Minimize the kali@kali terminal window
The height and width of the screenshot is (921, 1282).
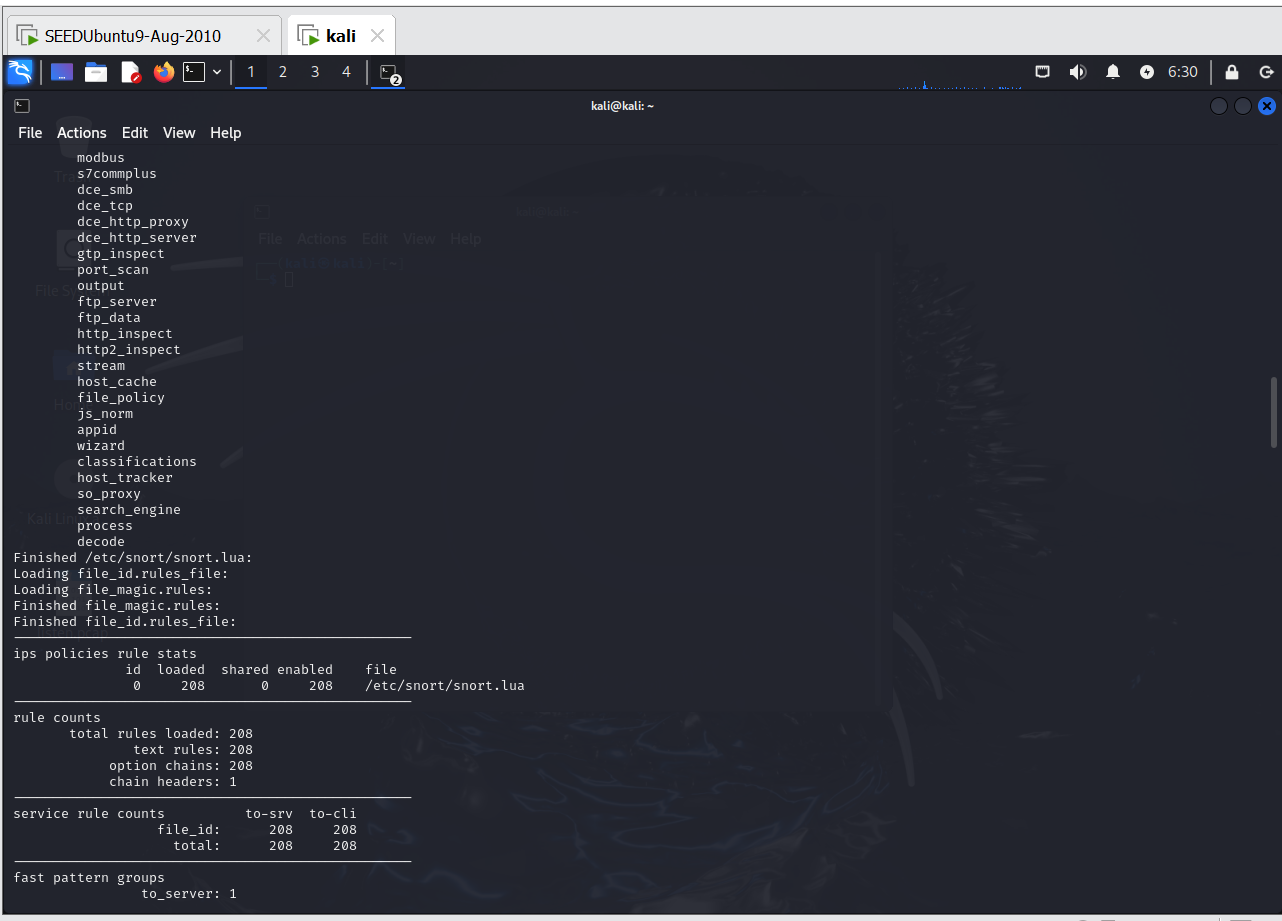coord(1219,105)
